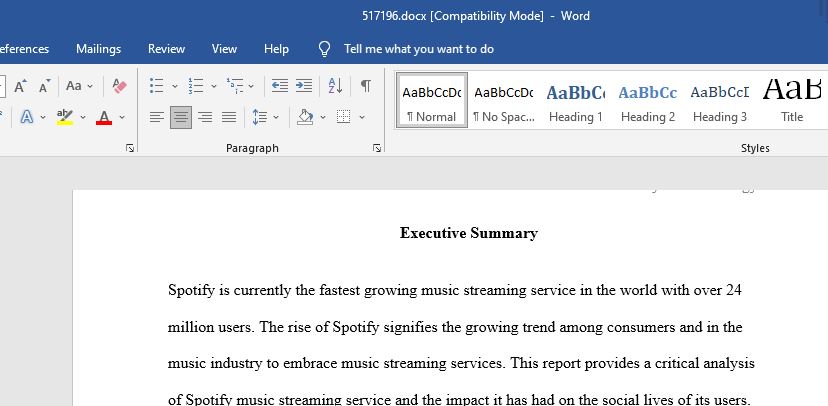Switch to the Review tab
This screenshot has width=828, height=406.
(x=166, y=49)
